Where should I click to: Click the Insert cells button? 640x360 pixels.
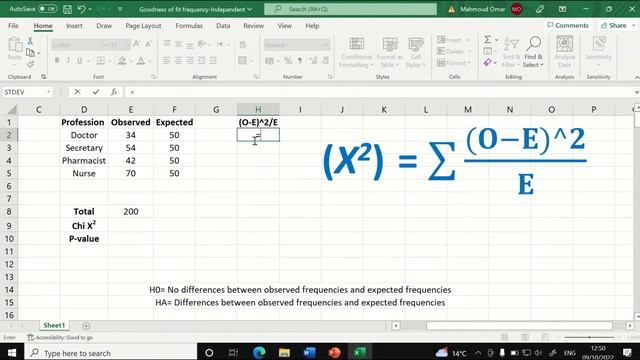click(453, 40)
